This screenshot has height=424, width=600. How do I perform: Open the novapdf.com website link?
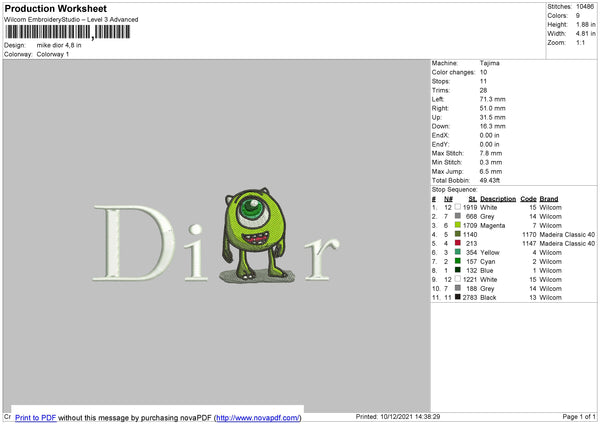click(258, 417)
